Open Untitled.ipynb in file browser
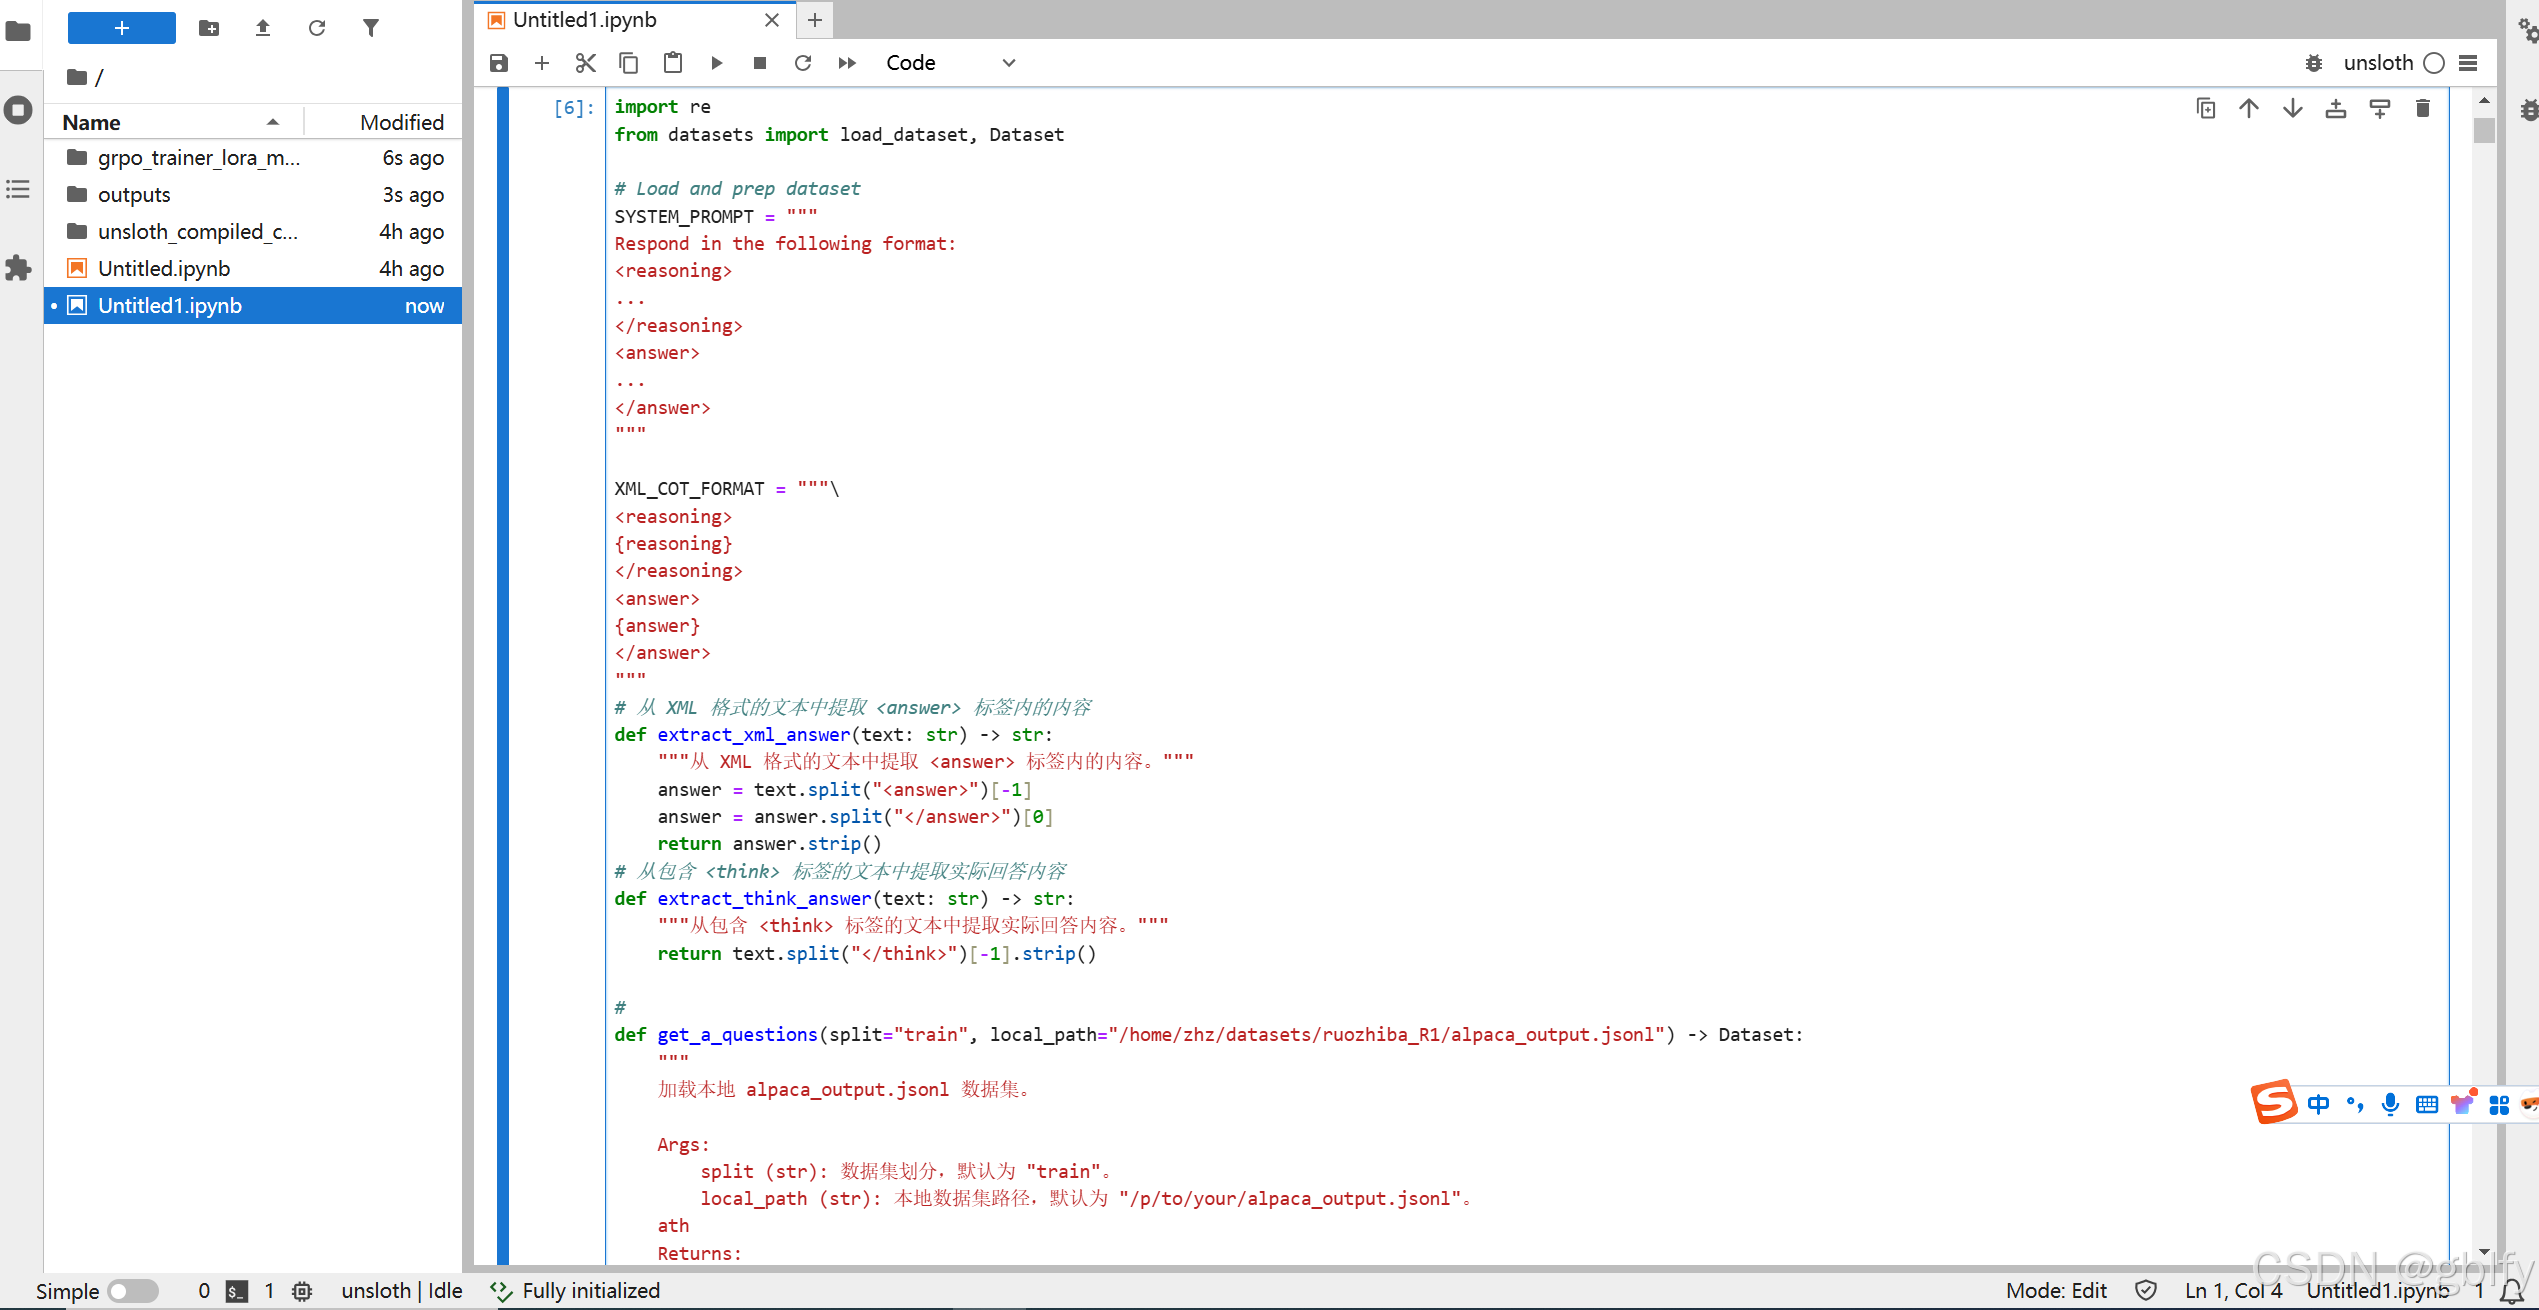 coord(164,269)
